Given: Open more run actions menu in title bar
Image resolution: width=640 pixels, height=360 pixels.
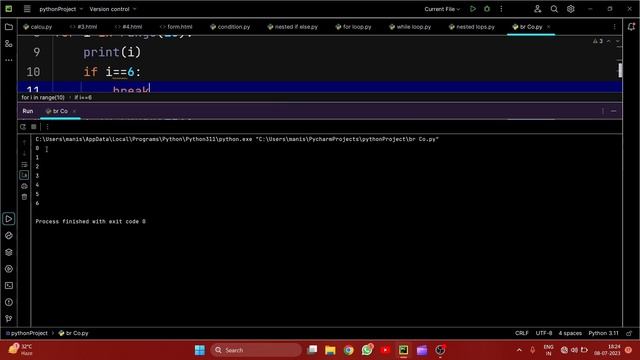Looking at the screenshot, I should (501, 9).
